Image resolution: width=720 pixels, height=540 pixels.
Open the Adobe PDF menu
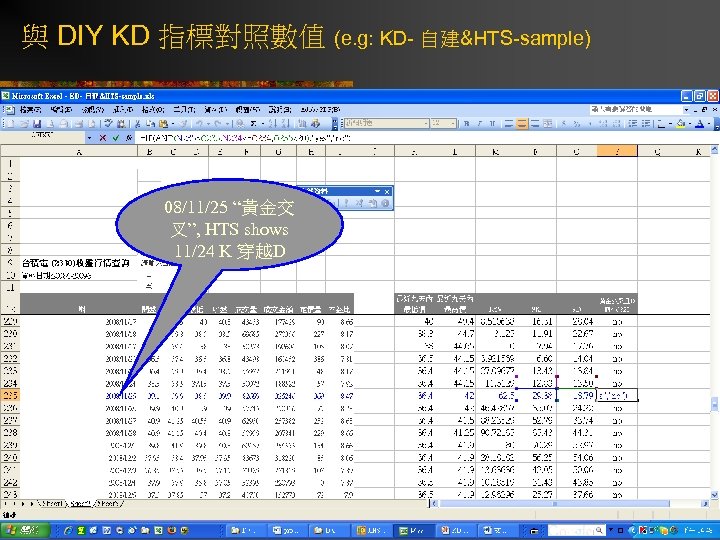[321, 109]
